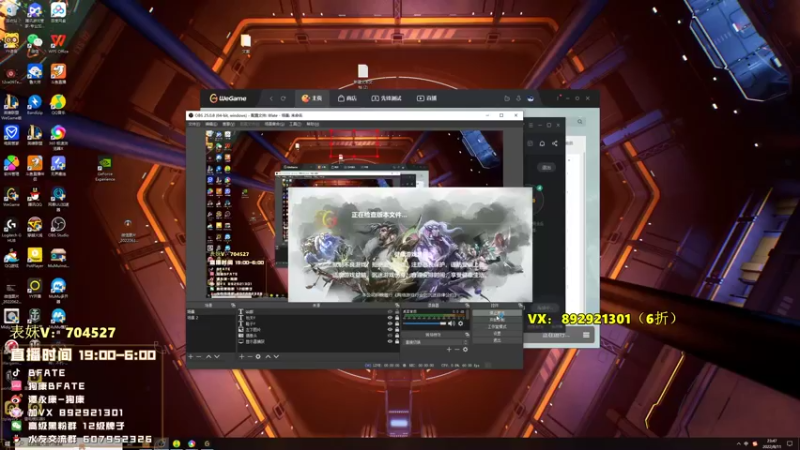Remove the source with the sources minus icon
The height and width of the screenshot is (450, 800).
250,357
